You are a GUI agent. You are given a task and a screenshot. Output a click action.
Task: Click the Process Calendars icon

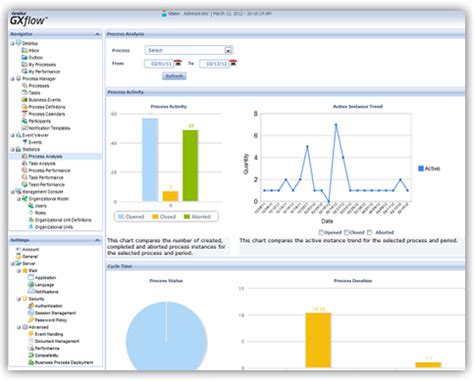[x=24, y=114]
